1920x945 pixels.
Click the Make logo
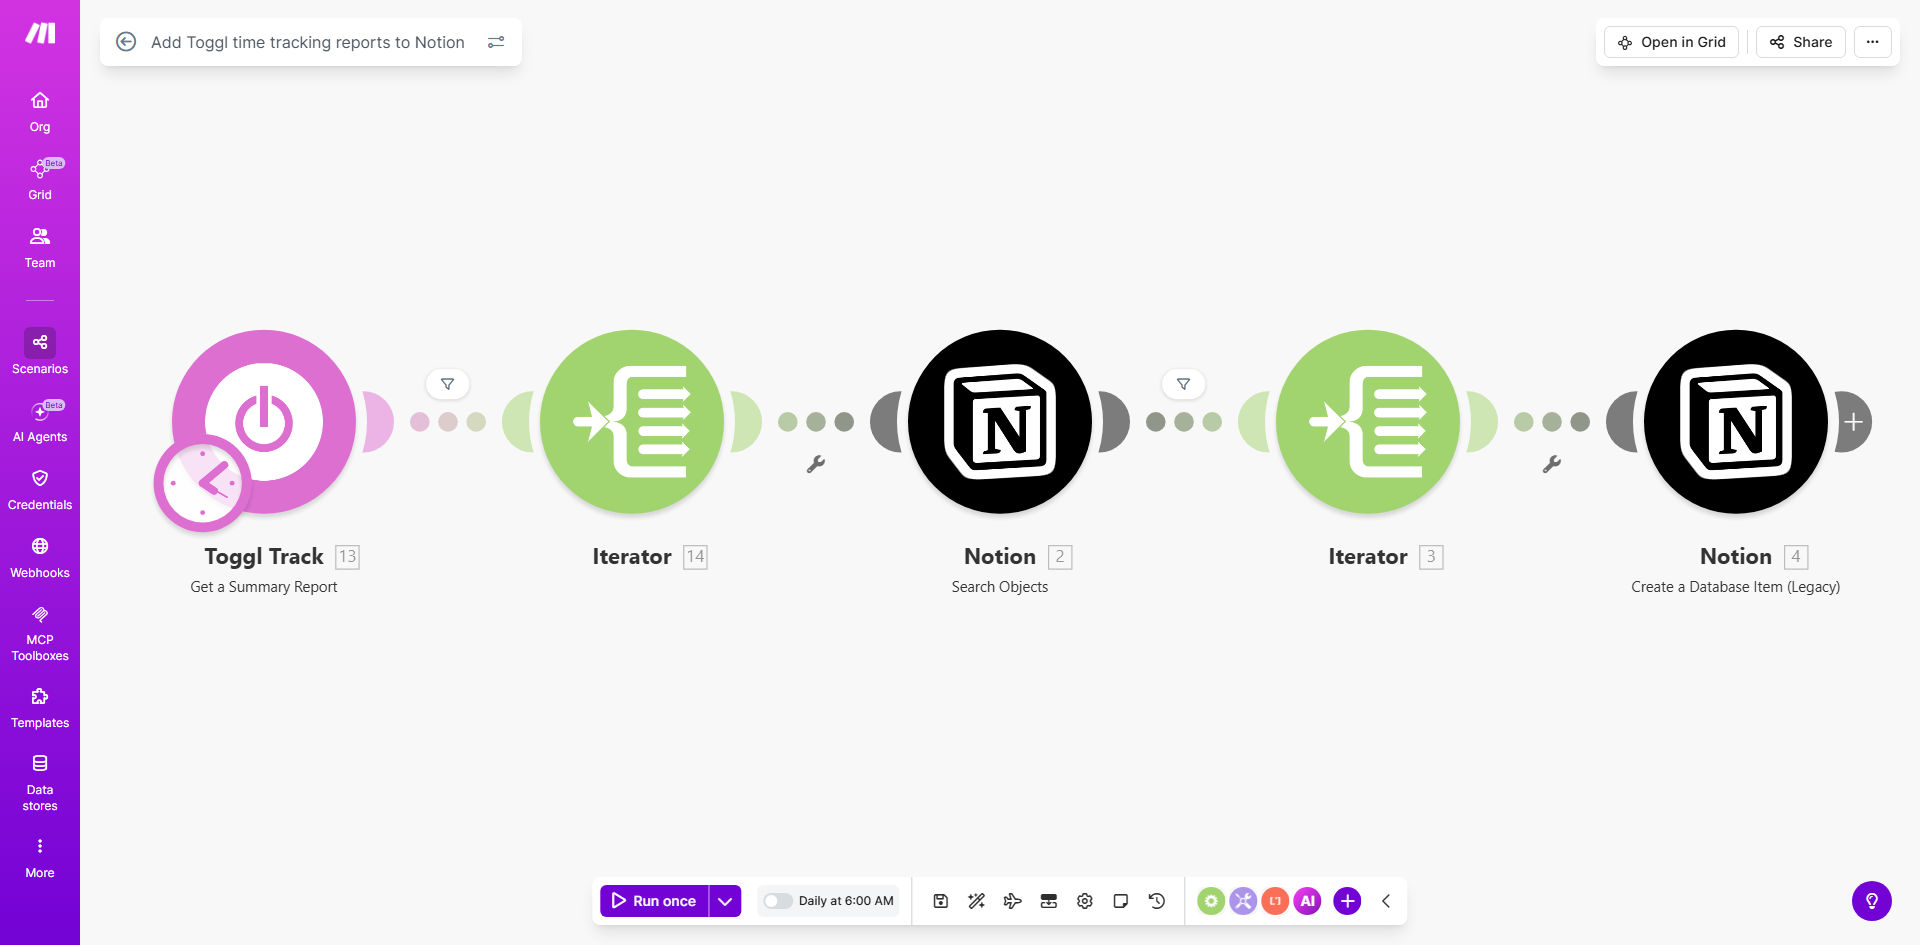(x=40, y=34)
